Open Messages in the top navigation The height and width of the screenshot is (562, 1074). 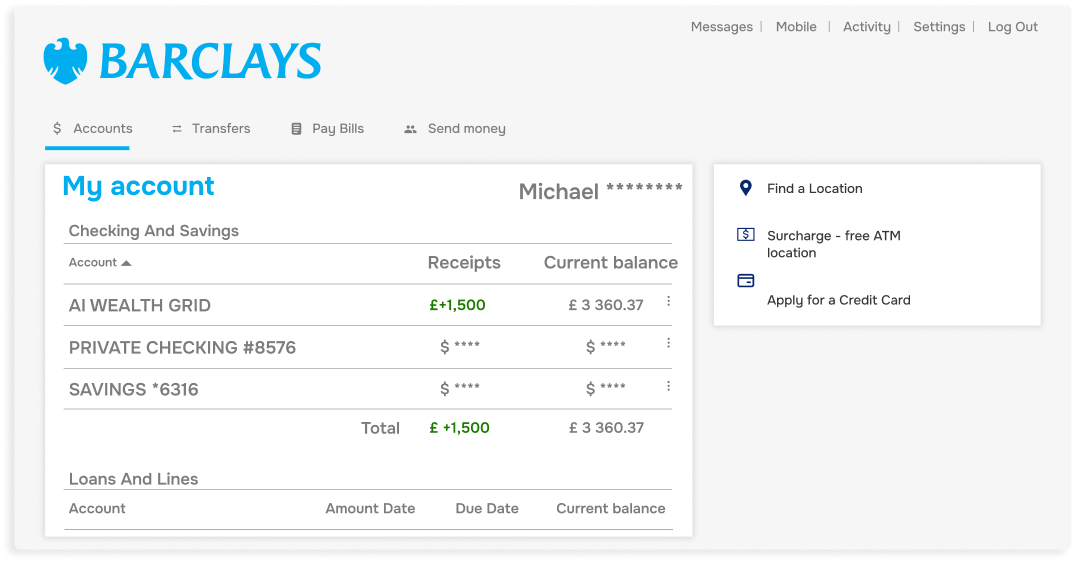(721, 27)
